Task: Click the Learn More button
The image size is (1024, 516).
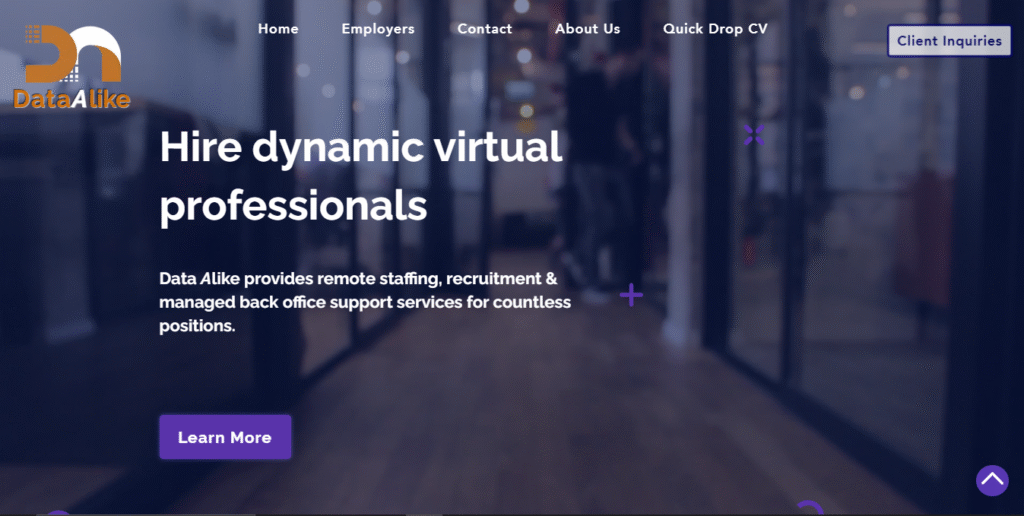Action: 225,437
